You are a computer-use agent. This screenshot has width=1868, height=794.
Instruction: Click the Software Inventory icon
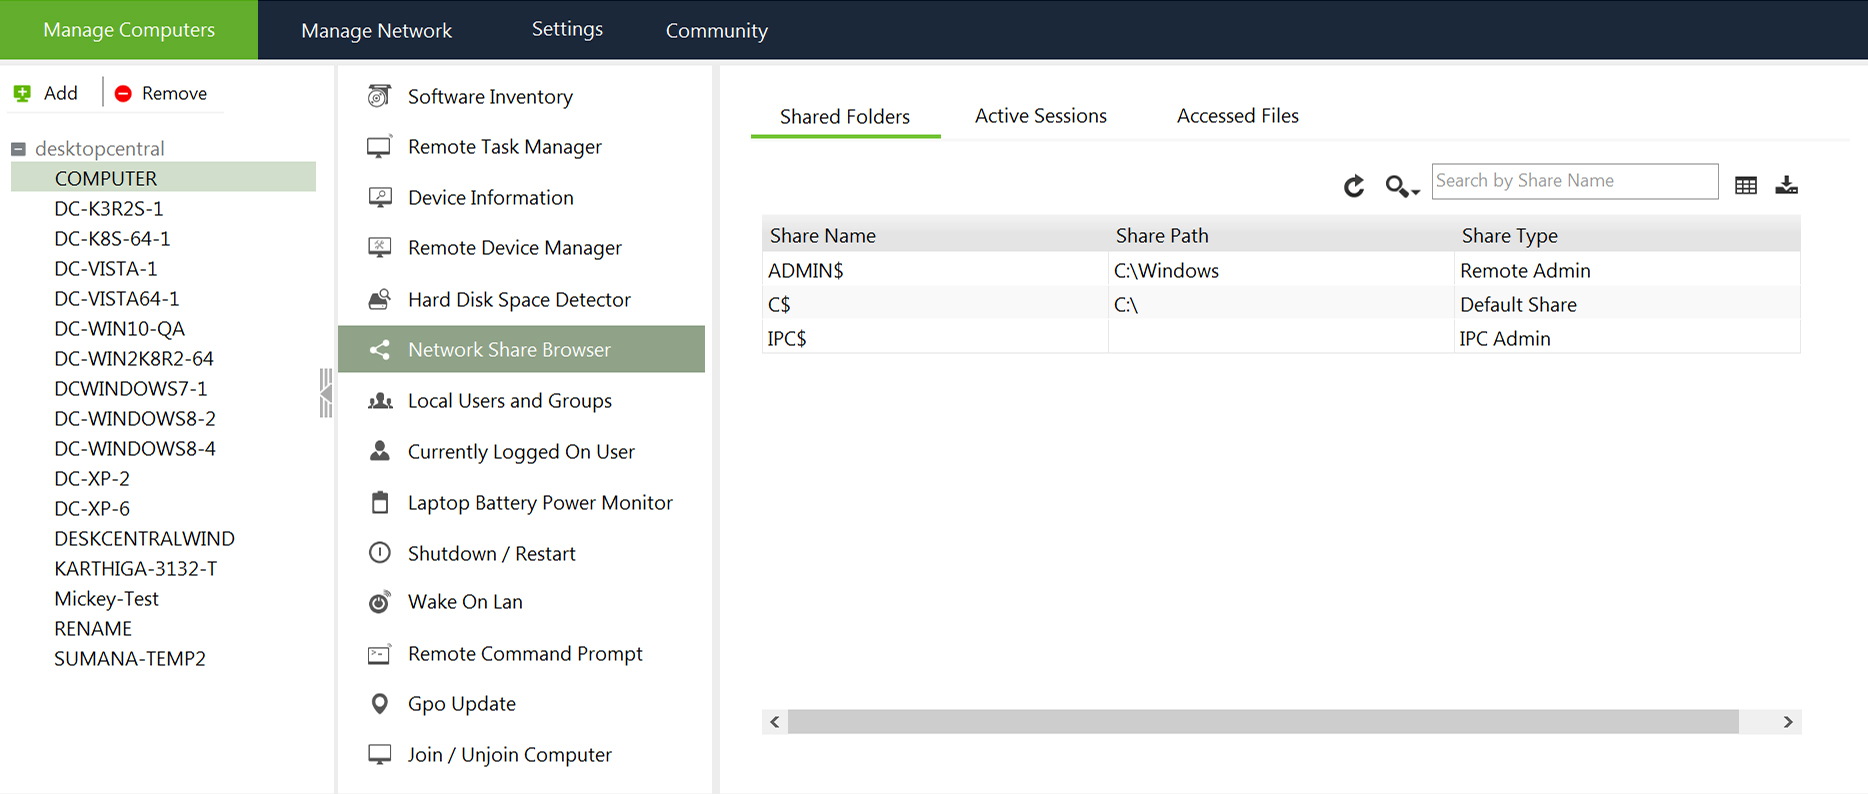pyautogui.click(x=379, y=96)
